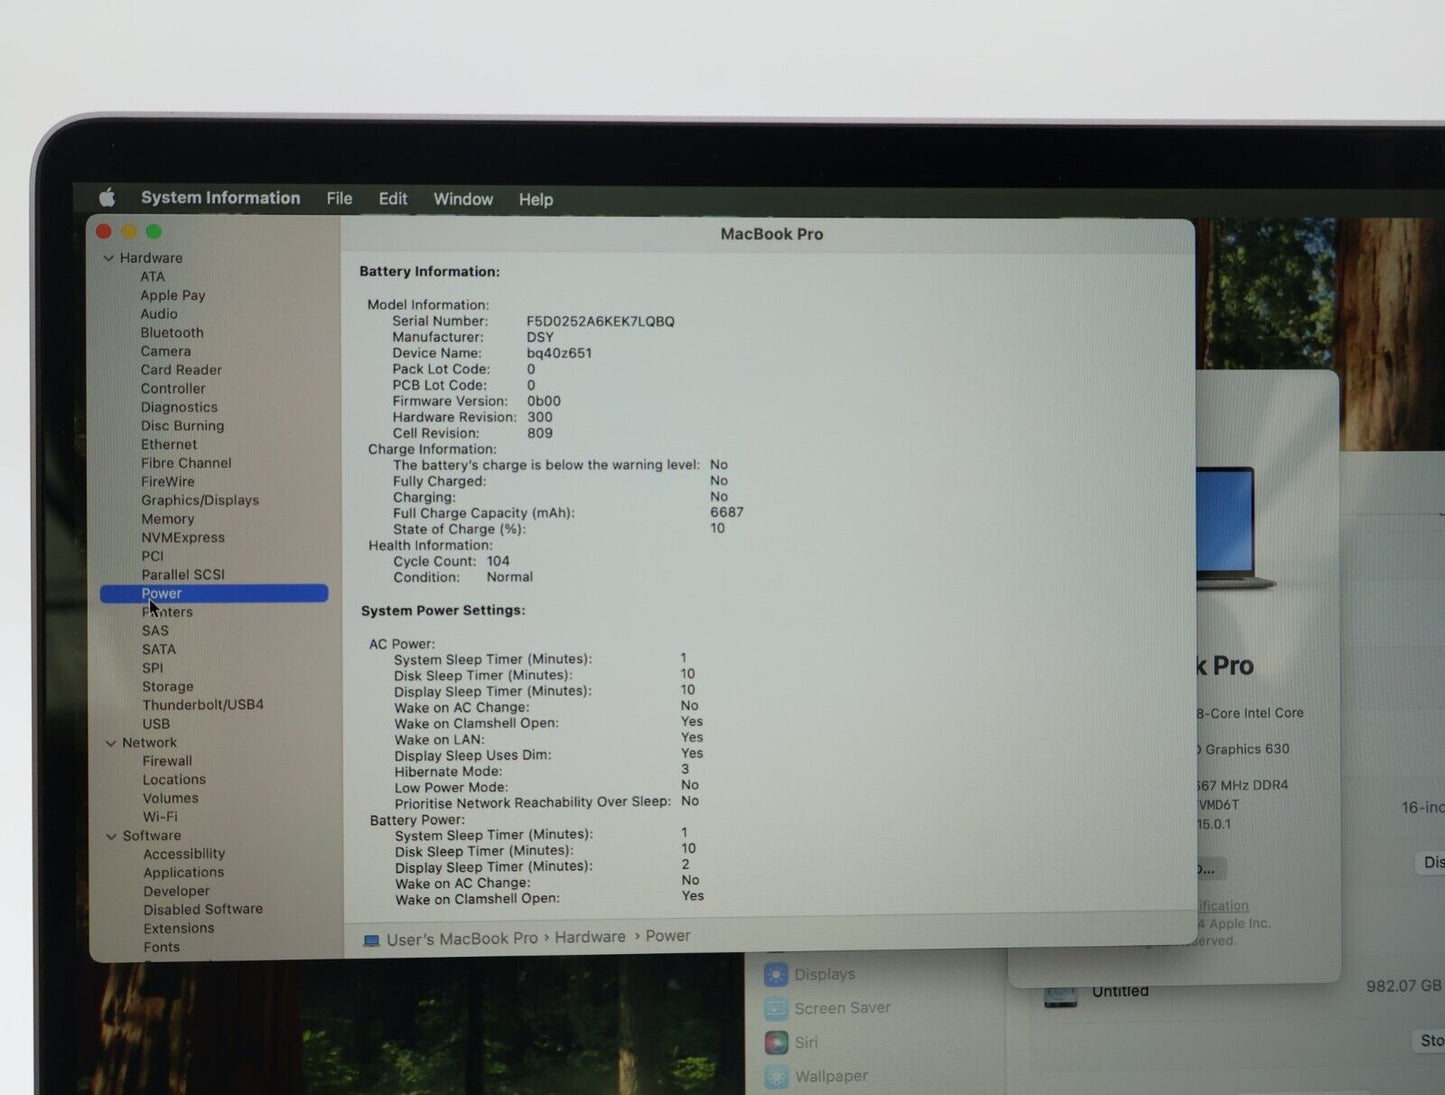Select SAS in the sidebar

coord(155,631)
